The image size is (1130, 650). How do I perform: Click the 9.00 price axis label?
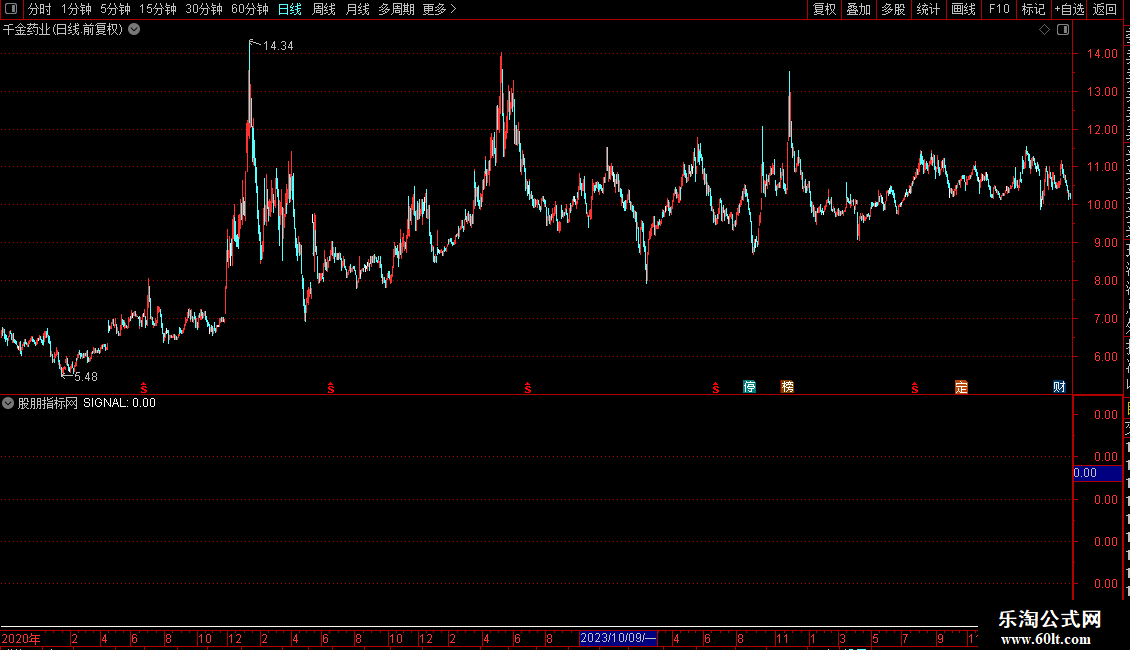coord(1105,243)
